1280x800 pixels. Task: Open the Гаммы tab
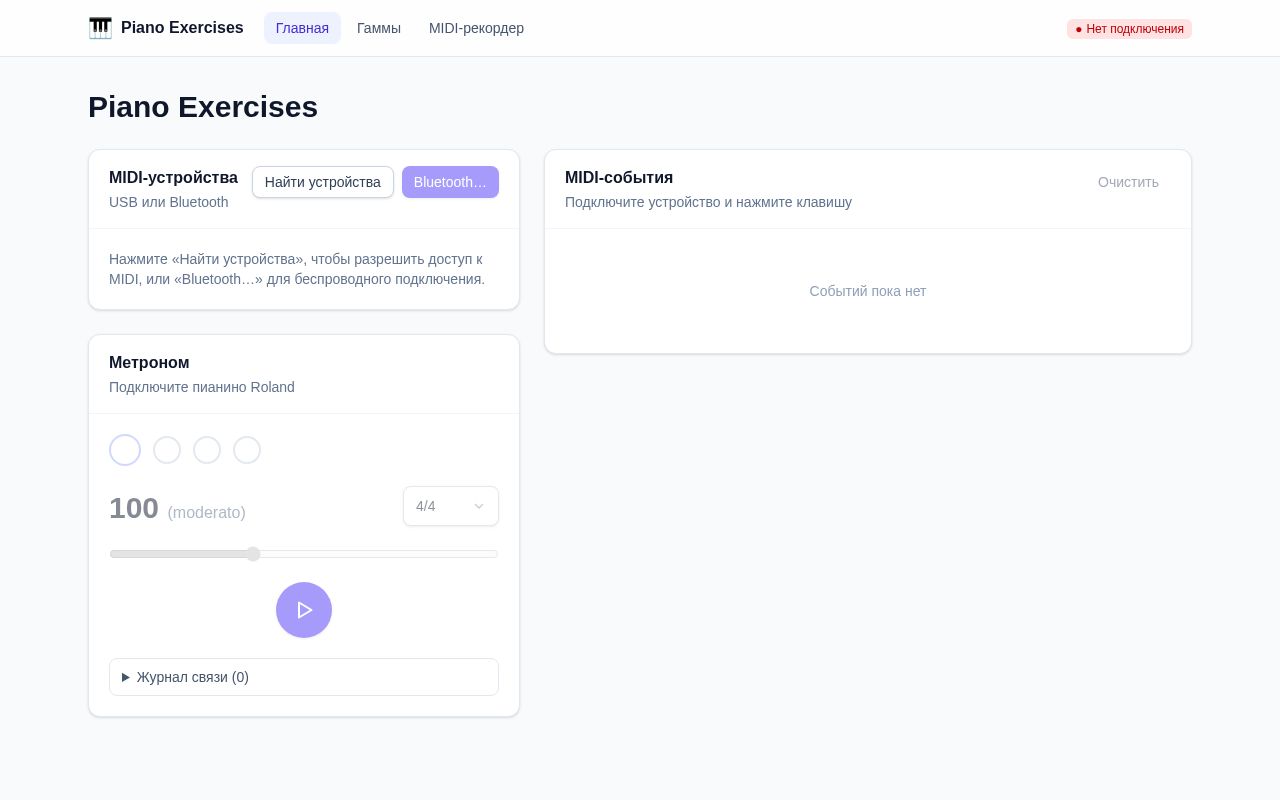point(379,28)
